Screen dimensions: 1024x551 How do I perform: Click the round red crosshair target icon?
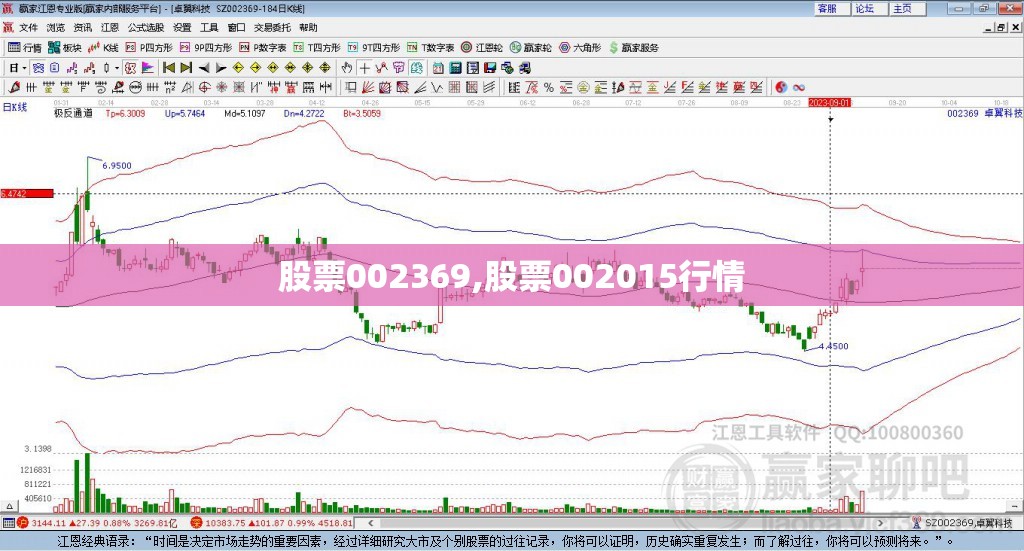[204, 87]
